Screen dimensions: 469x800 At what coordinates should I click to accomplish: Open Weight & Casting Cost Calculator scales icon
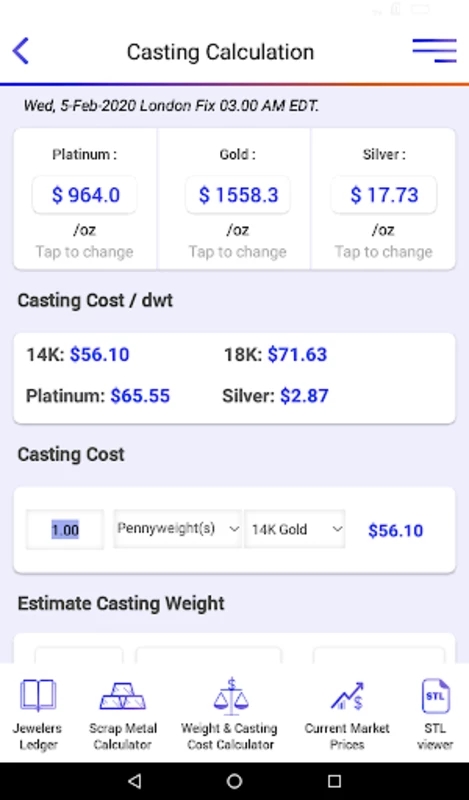tap(231, 696)
